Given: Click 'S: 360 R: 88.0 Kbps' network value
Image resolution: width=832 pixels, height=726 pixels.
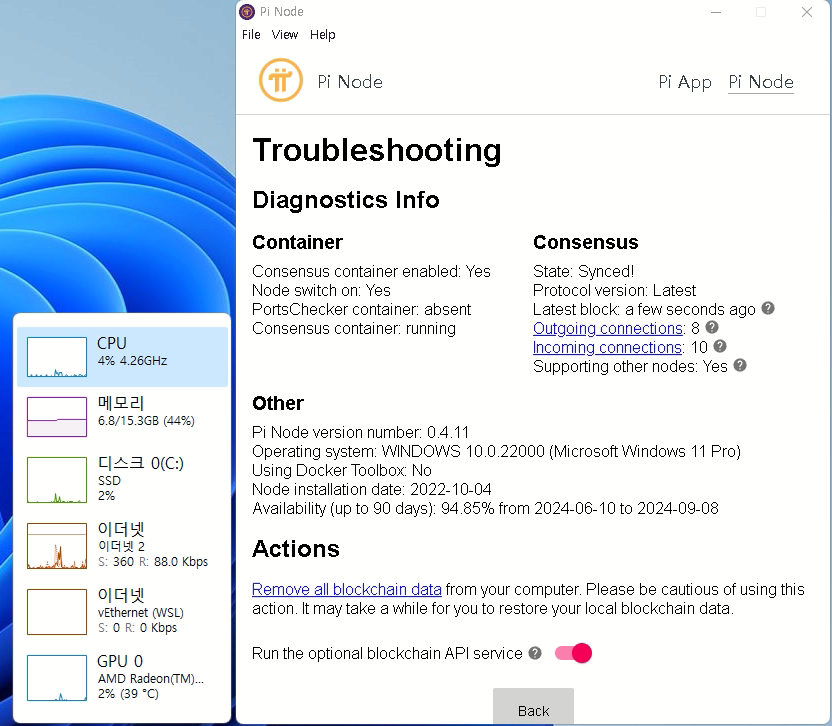Looking at the screenshot, I should 153,561.
